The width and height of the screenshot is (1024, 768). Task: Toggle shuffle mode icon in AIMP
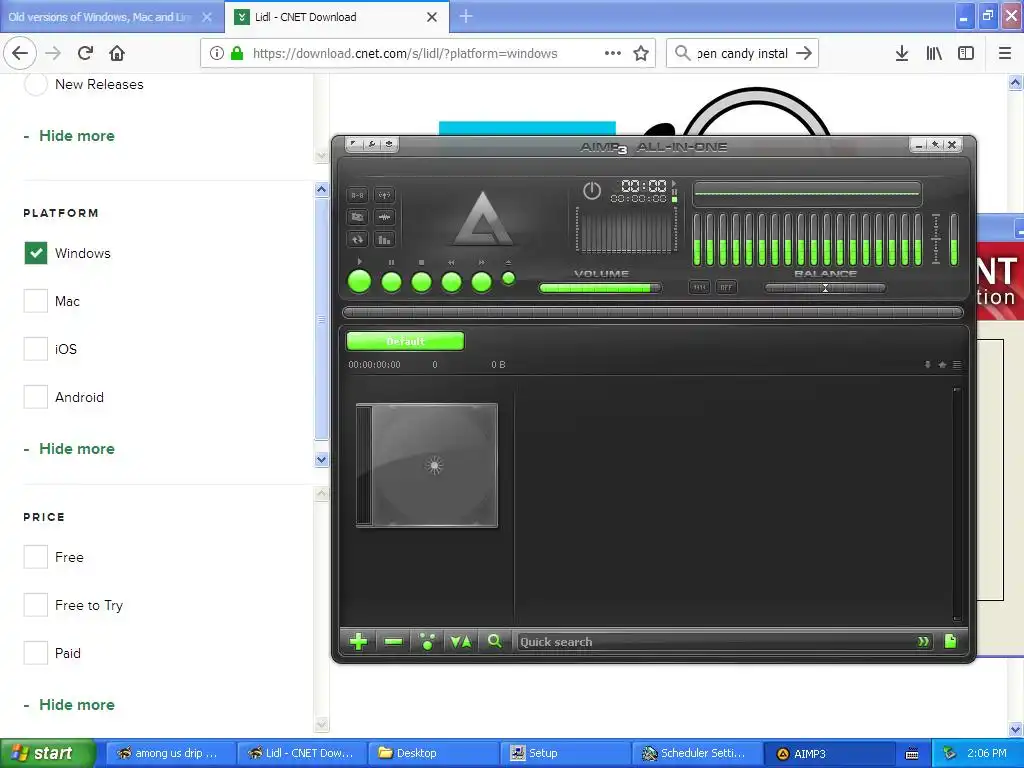[x=358, y=217]
